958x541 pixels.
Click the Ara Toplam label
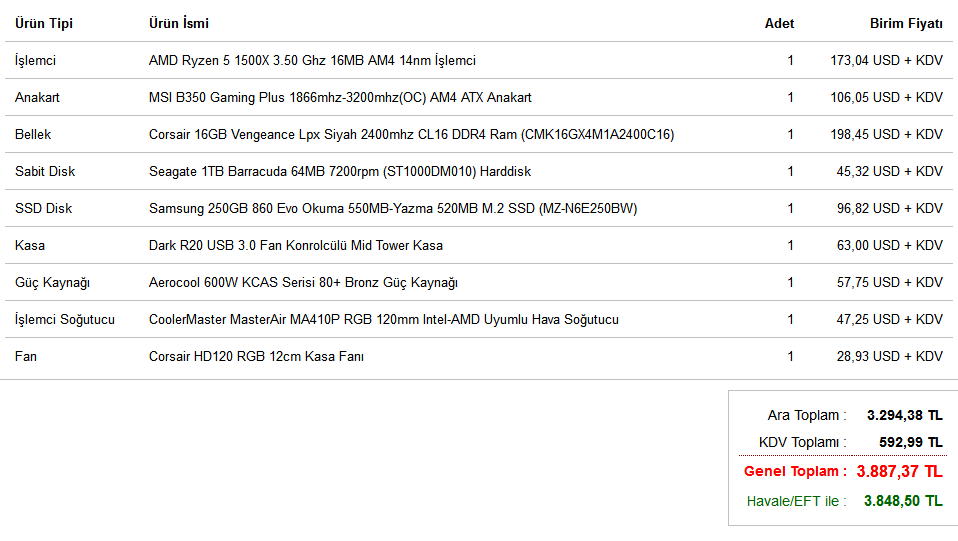coord(806,415)
